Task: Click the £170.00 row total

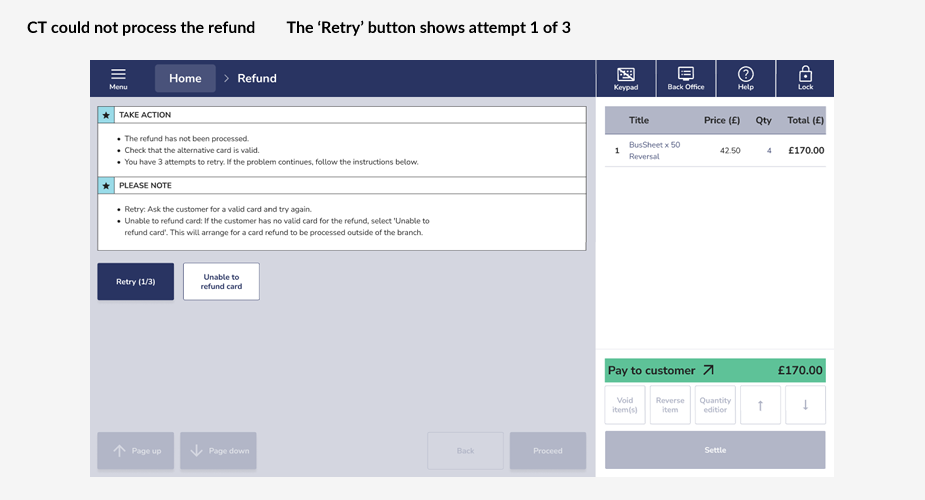Action: pyautogui.click(x=806, y=150)
